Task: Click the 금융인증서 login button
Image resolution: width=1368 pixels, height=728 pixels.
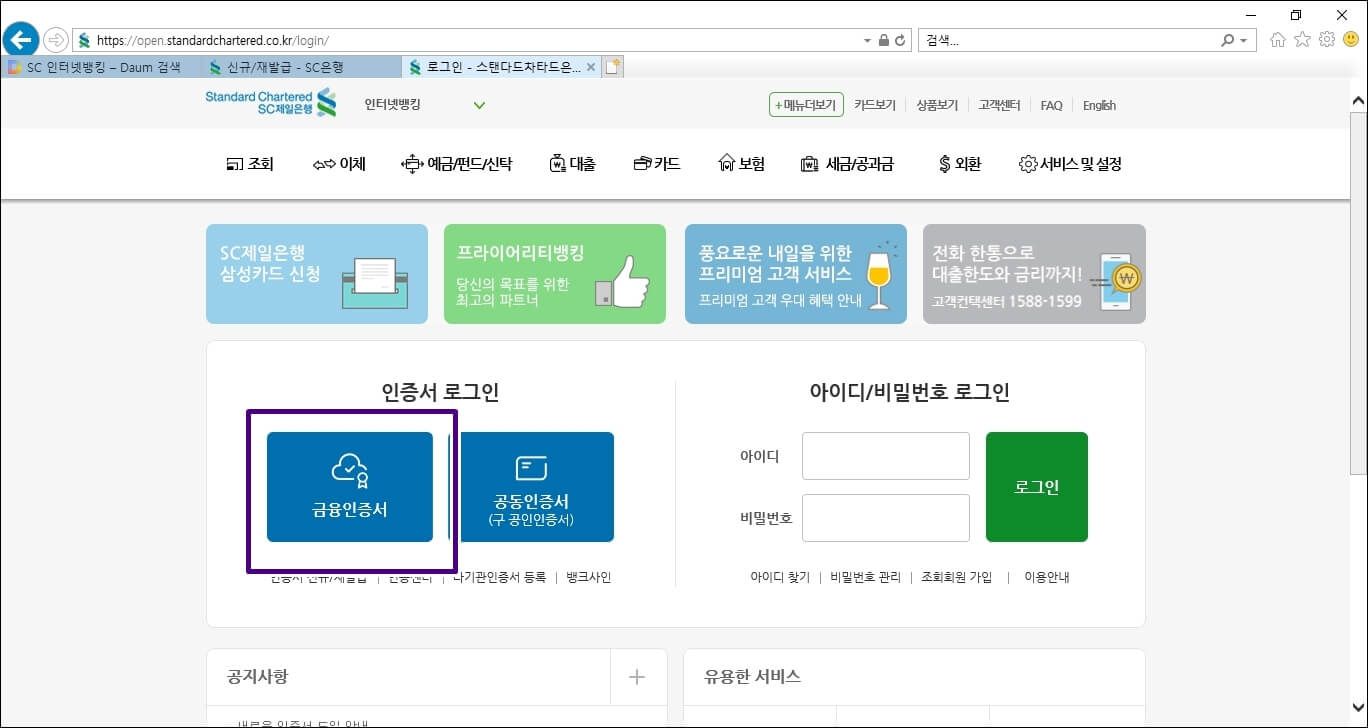Action: 350,487
